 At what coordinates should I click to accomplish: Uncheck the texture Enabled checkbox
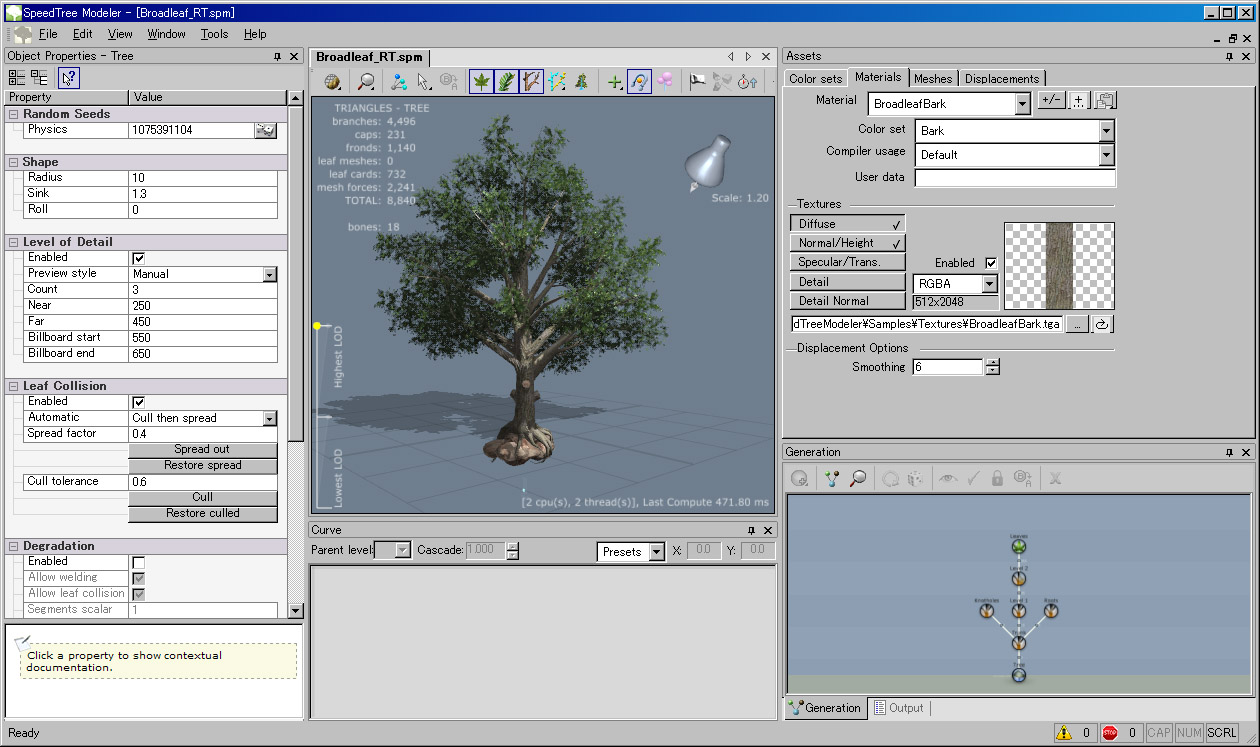pos(991,263)
